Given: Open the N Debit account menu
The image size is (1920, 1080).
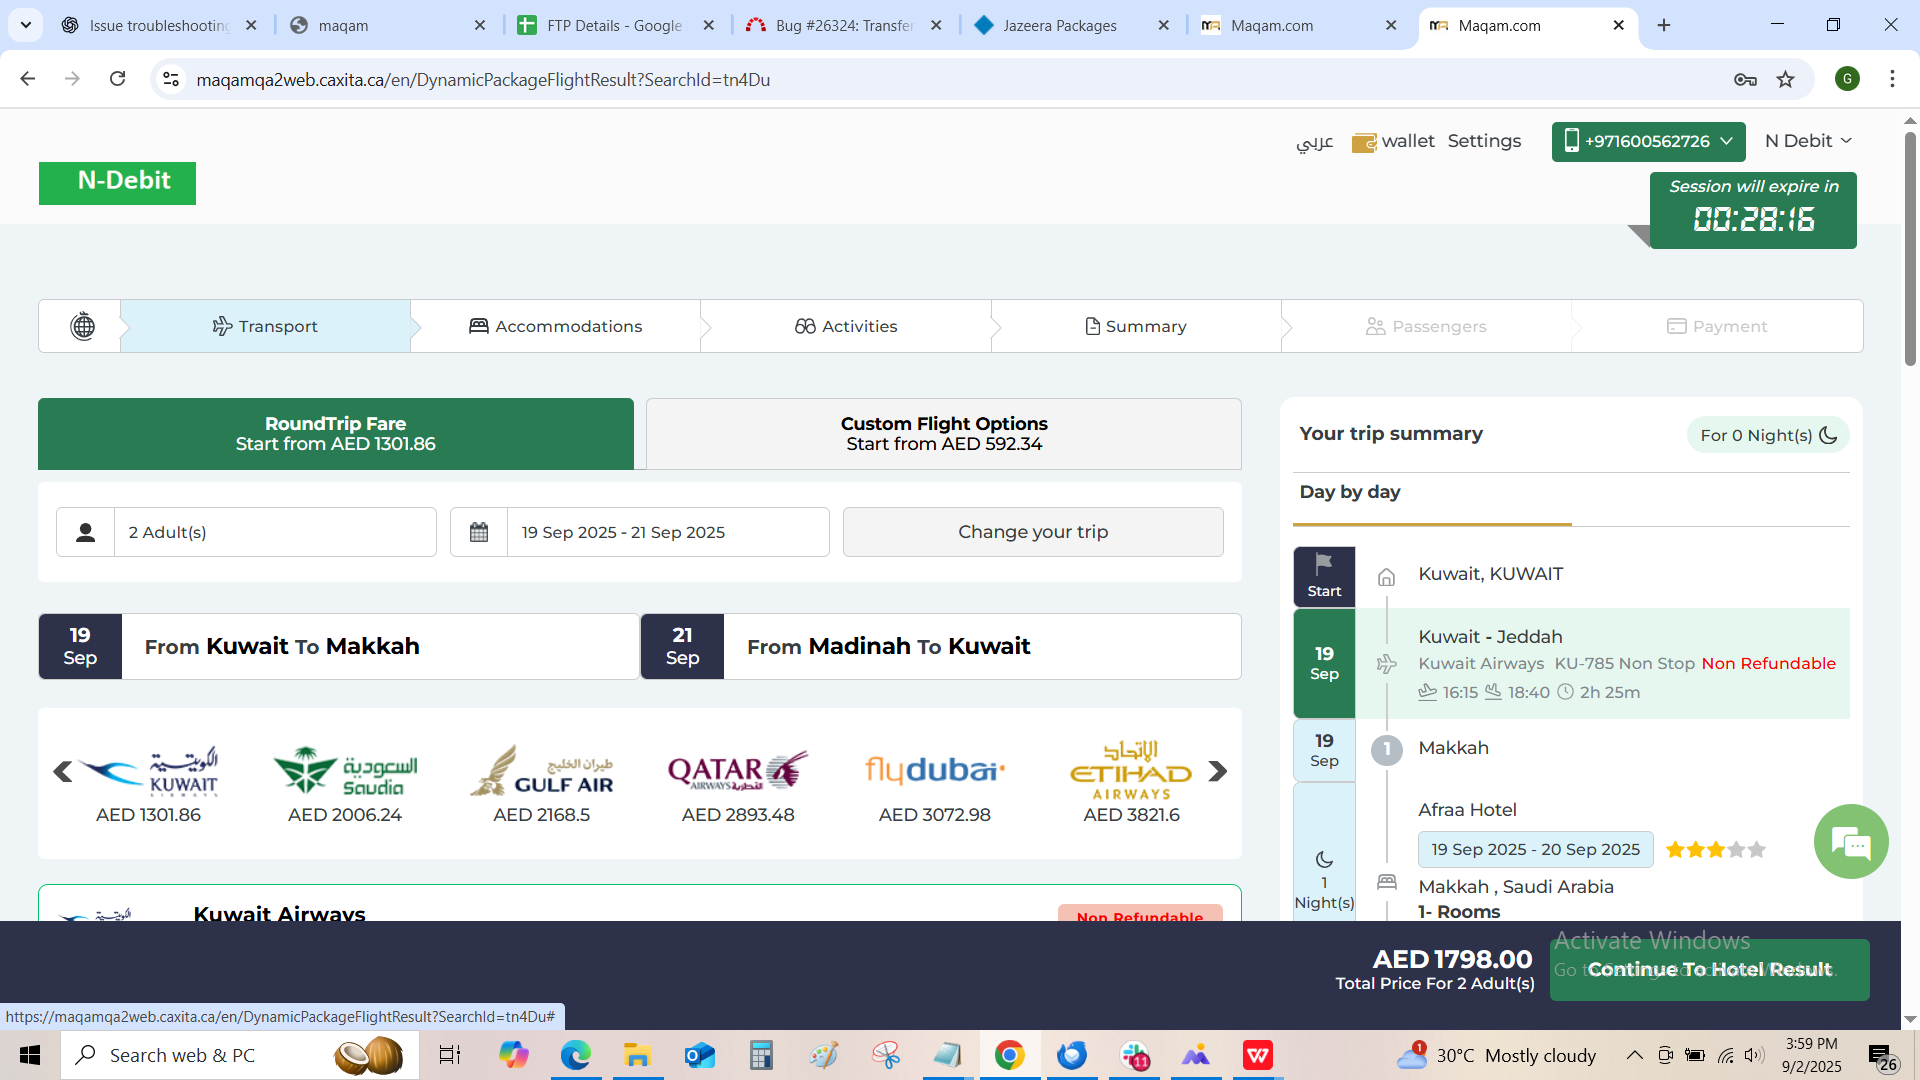Looking at the screenshot, I should point(1808,141).
